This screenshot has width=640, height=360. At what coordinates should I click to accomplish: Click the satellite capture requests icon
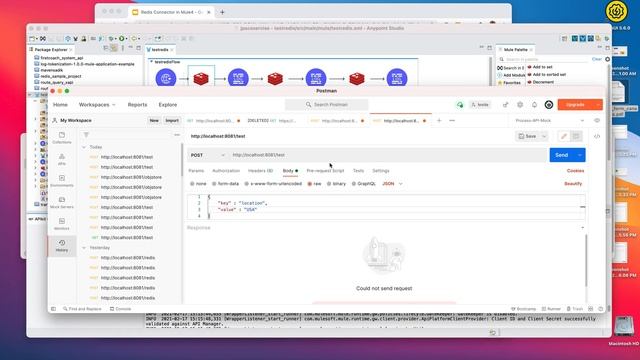coord(506,105)
